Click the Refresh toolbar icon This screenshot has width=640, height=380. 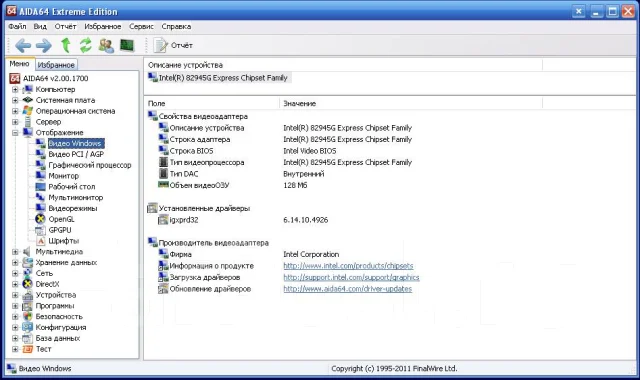(x=85, y=45)
